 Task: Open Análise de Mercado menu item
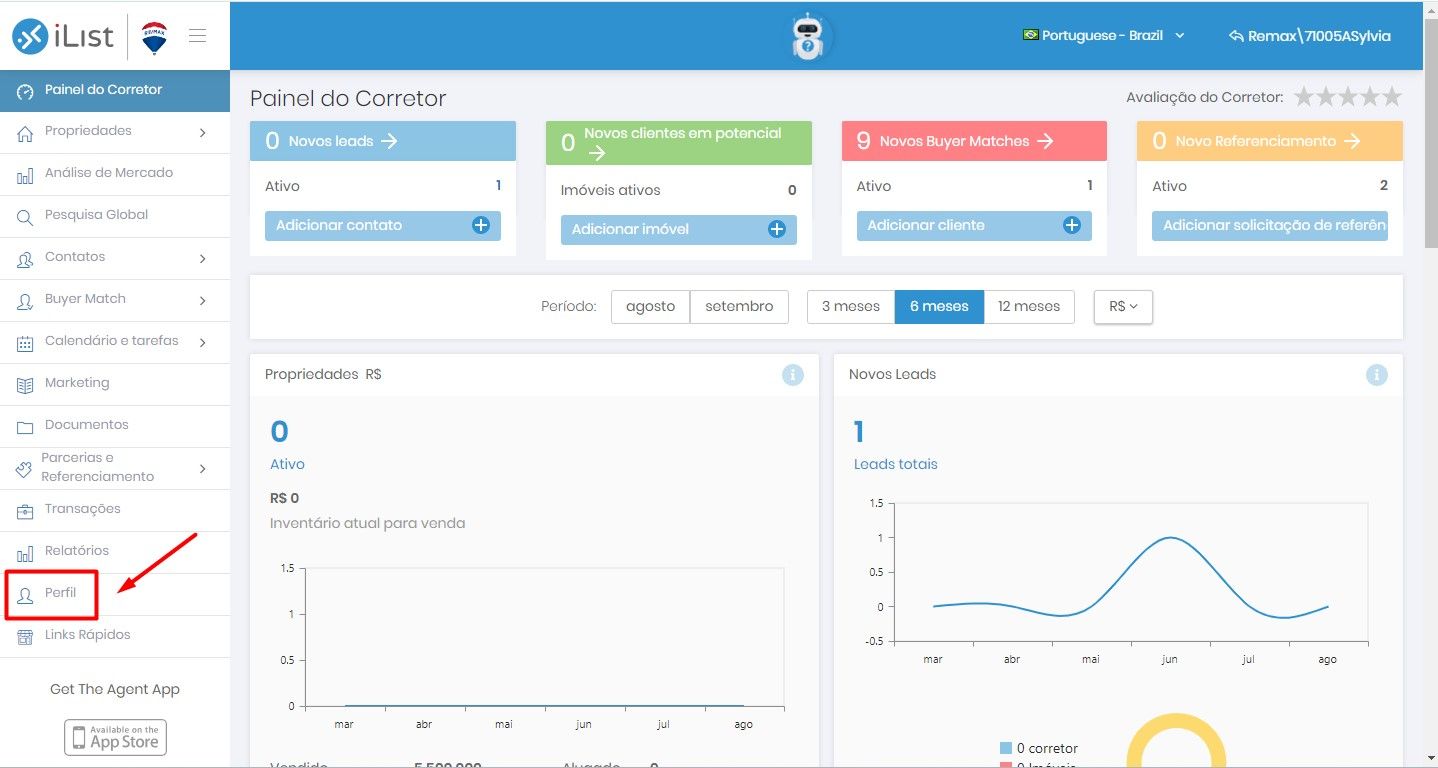click(x=115, y=174)
